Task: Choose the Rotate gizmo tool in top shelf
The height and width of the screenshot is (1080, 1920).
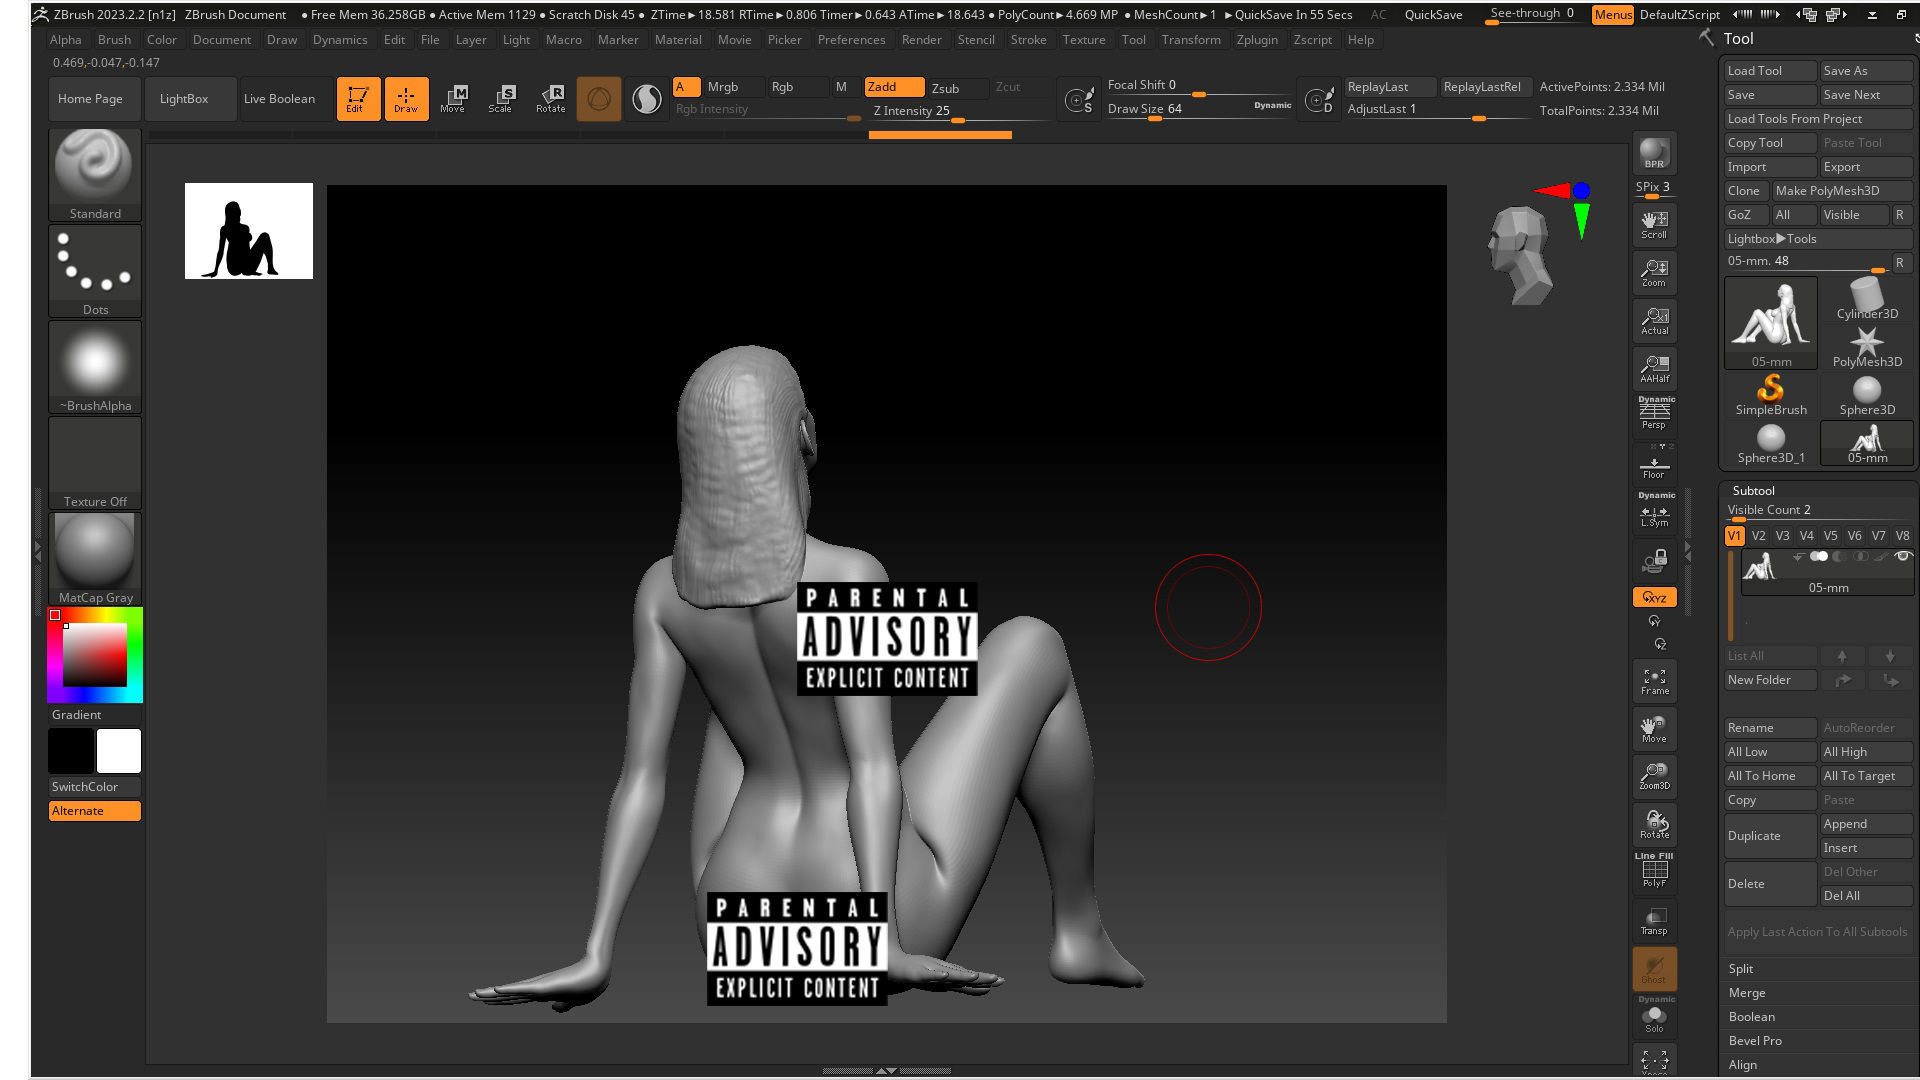Action: coord(550,98)
